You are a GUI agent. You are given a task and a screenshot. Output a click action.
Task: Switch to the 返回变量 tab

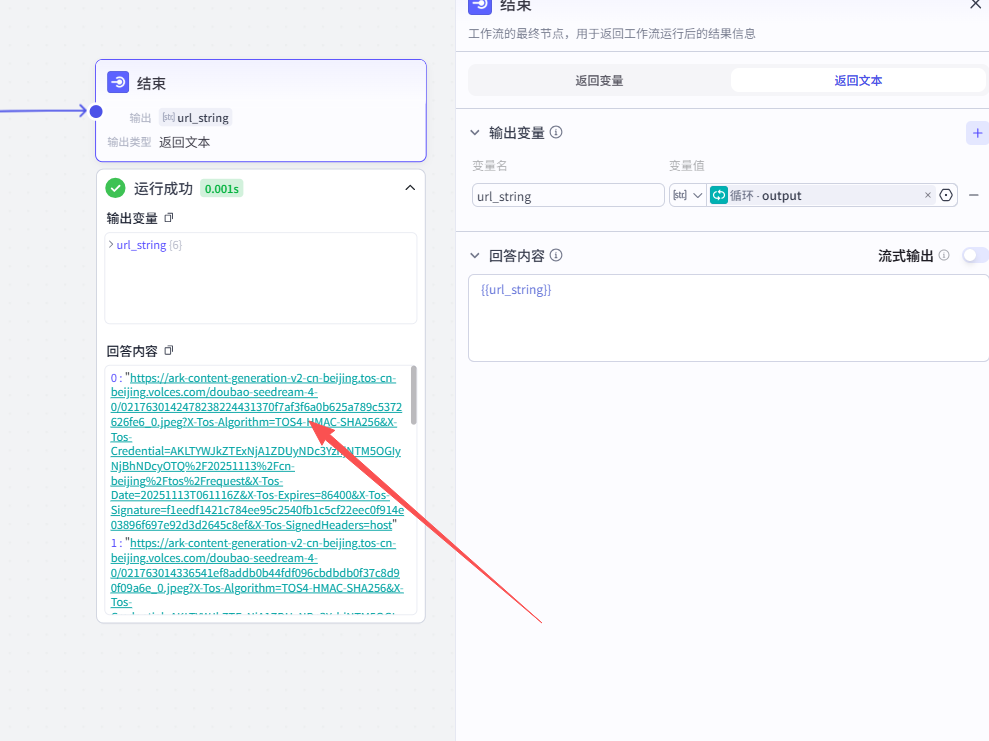point(599,80)
